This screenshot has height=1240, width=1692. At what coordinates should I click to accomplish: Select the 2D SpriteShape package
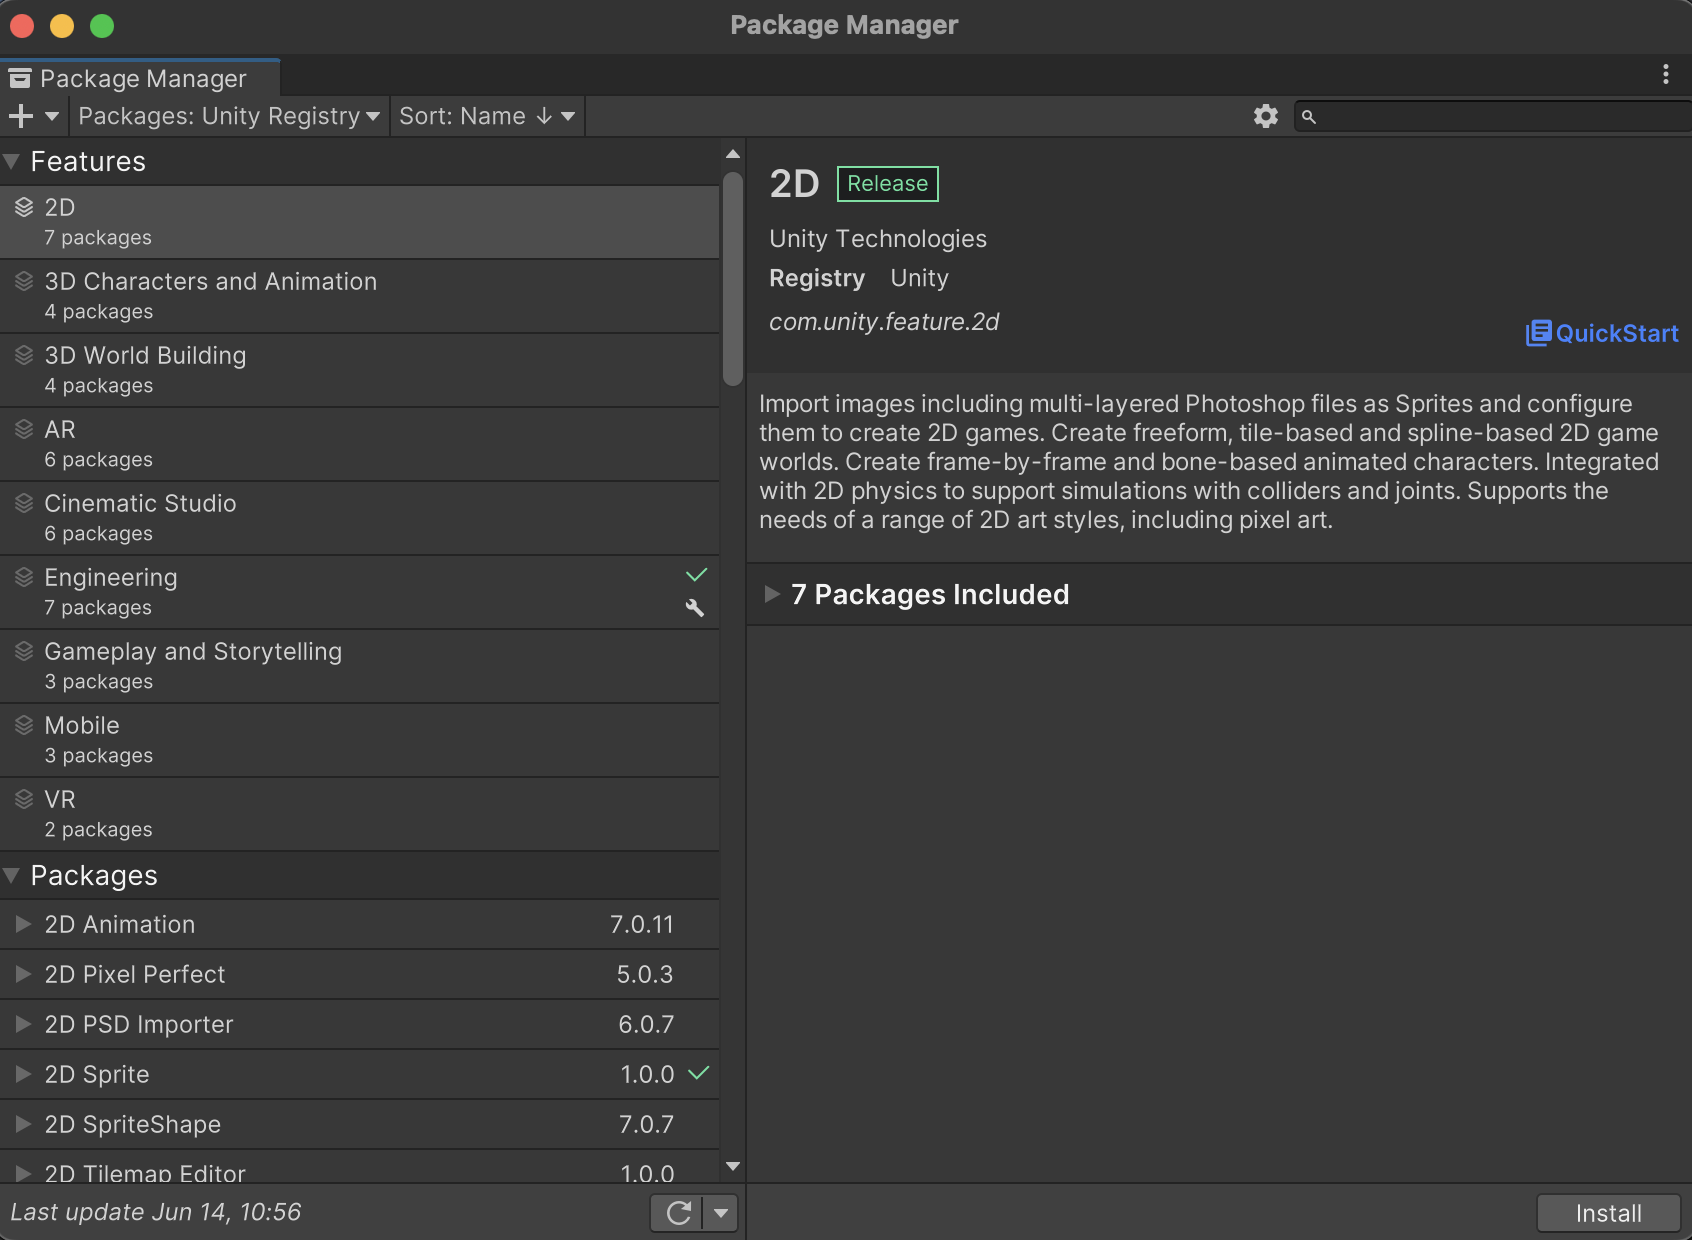pyautogui.click(x=359, y=1124)
